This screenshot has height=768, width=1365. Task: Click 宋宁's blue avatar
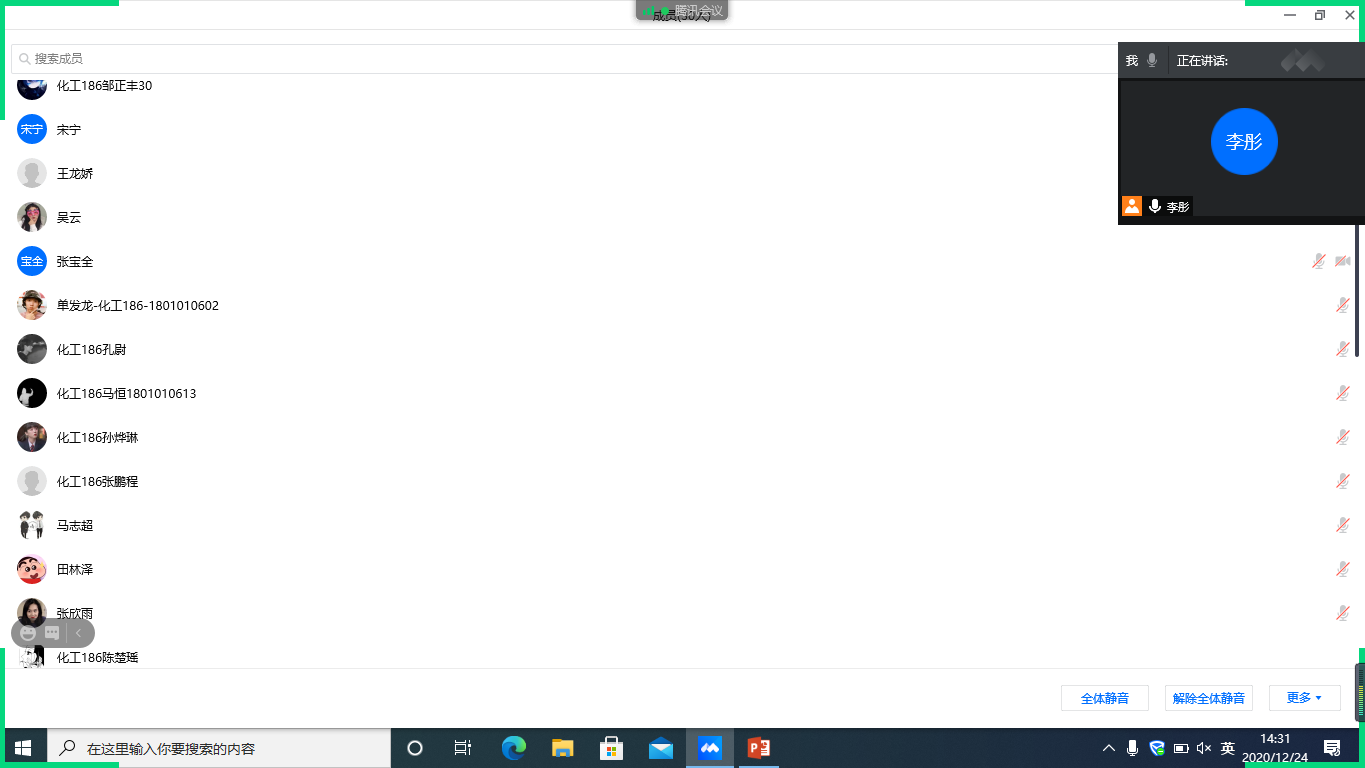(x=32, y=129)
